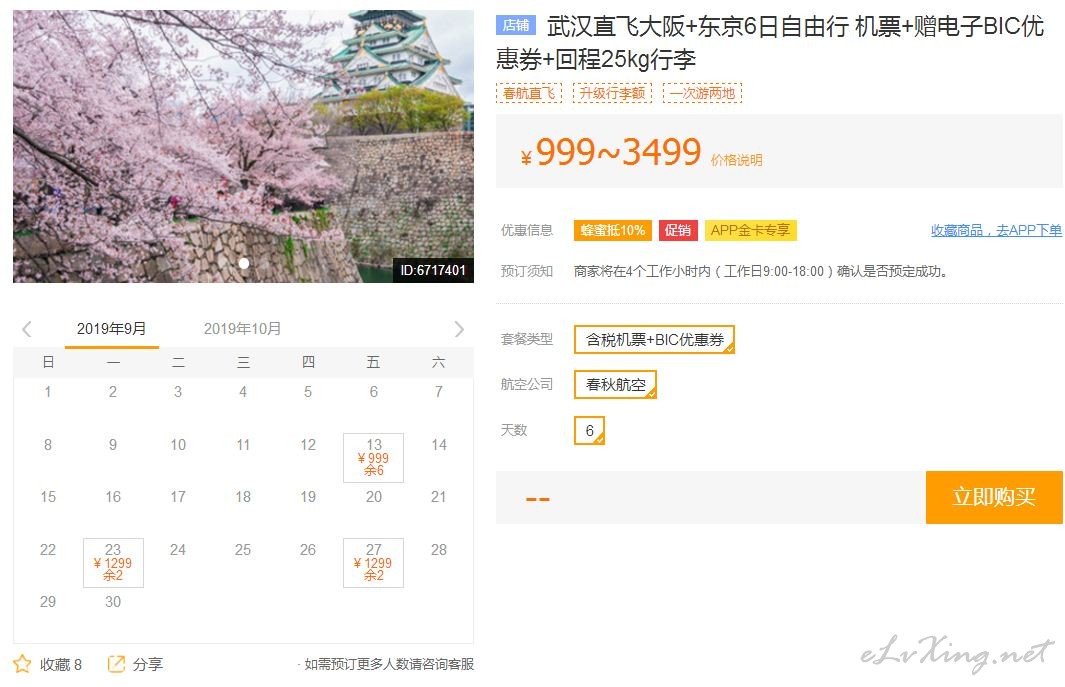This screenshot has height=687, width=1065.
Task: Click the 一次游两地 tag
Action: [x=702, y=93]
